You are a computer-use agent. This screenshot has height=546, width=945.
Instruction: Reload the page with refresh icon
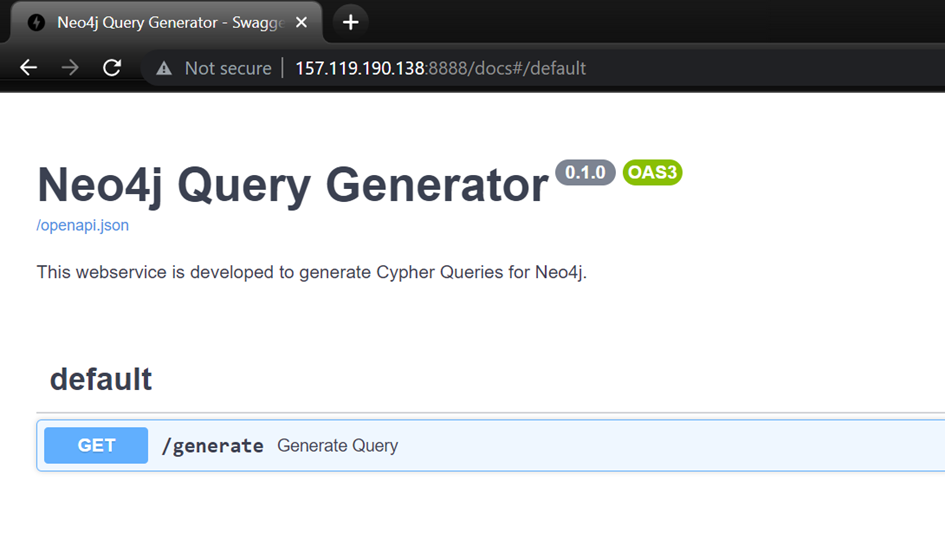pos(112,67)
